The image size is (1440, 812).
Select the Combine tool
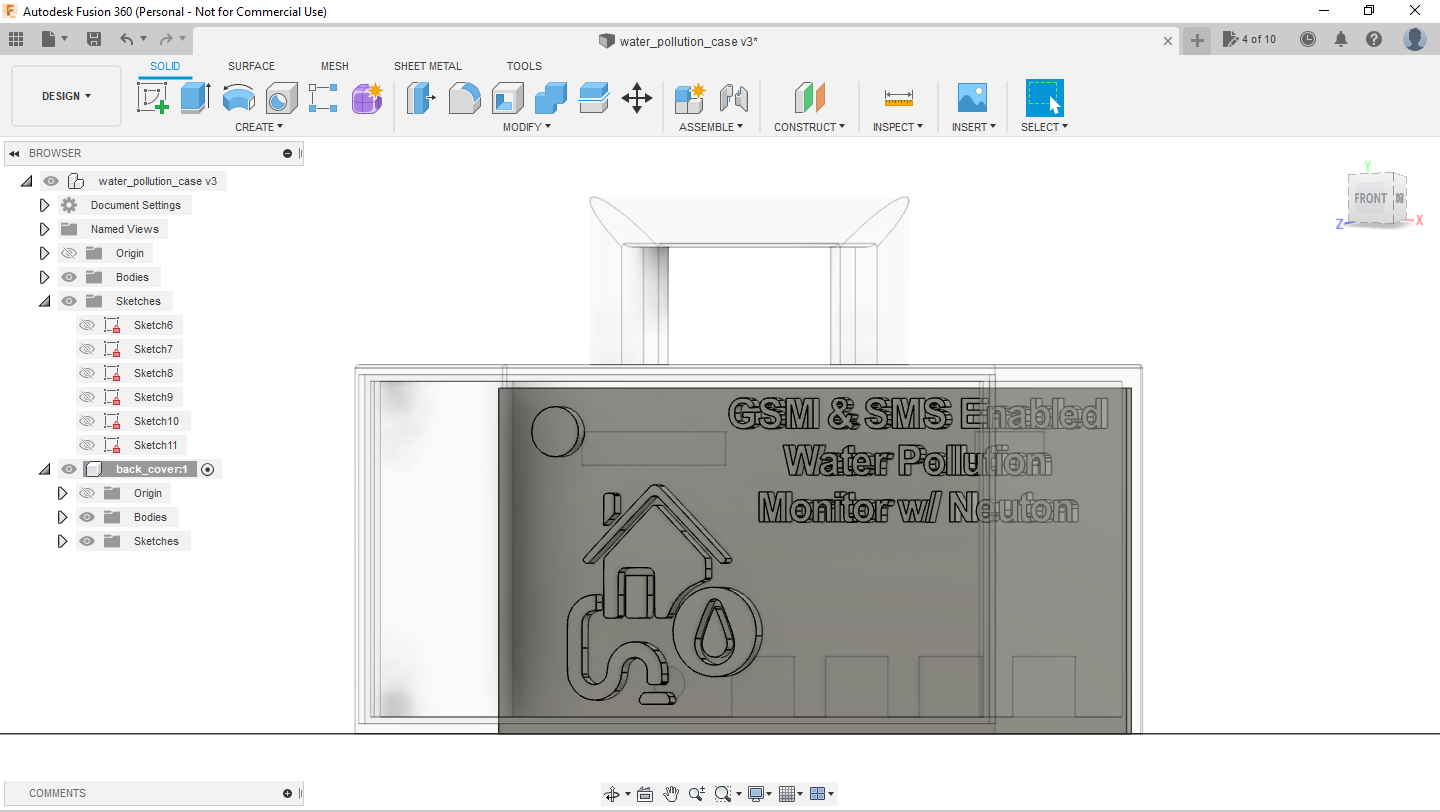click(x=550, y=98)
